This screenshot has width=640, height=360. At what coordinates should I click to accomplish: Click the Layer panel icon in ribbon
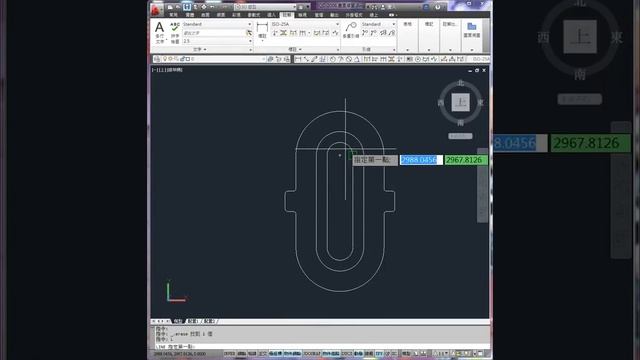click(x=472, y=27)
